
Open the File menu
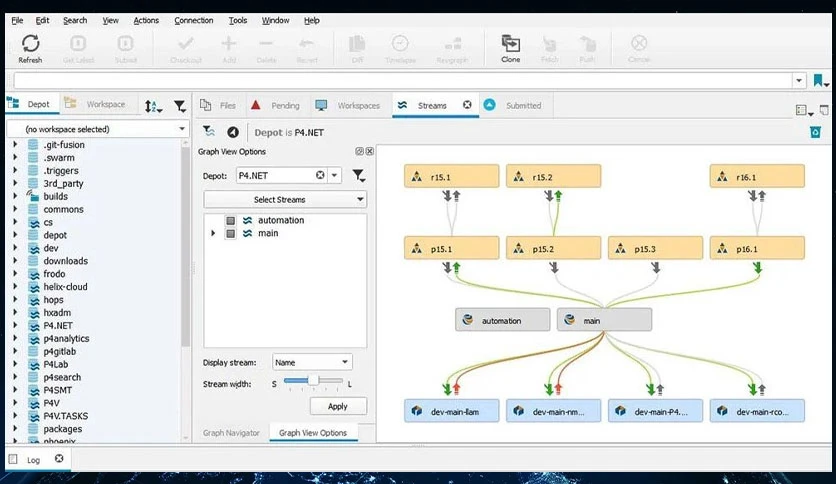point(17,20)
